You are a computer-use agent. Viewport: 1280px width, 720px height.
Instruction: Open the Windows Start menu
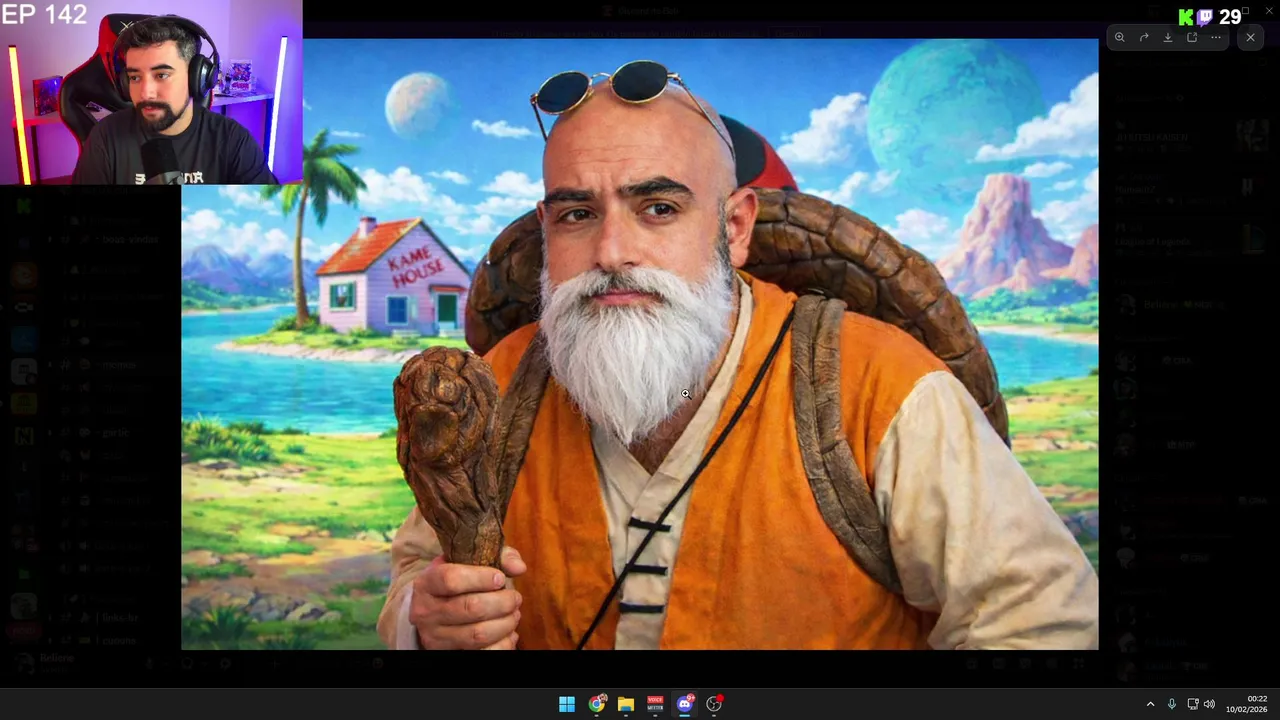(x=567, y=704)
